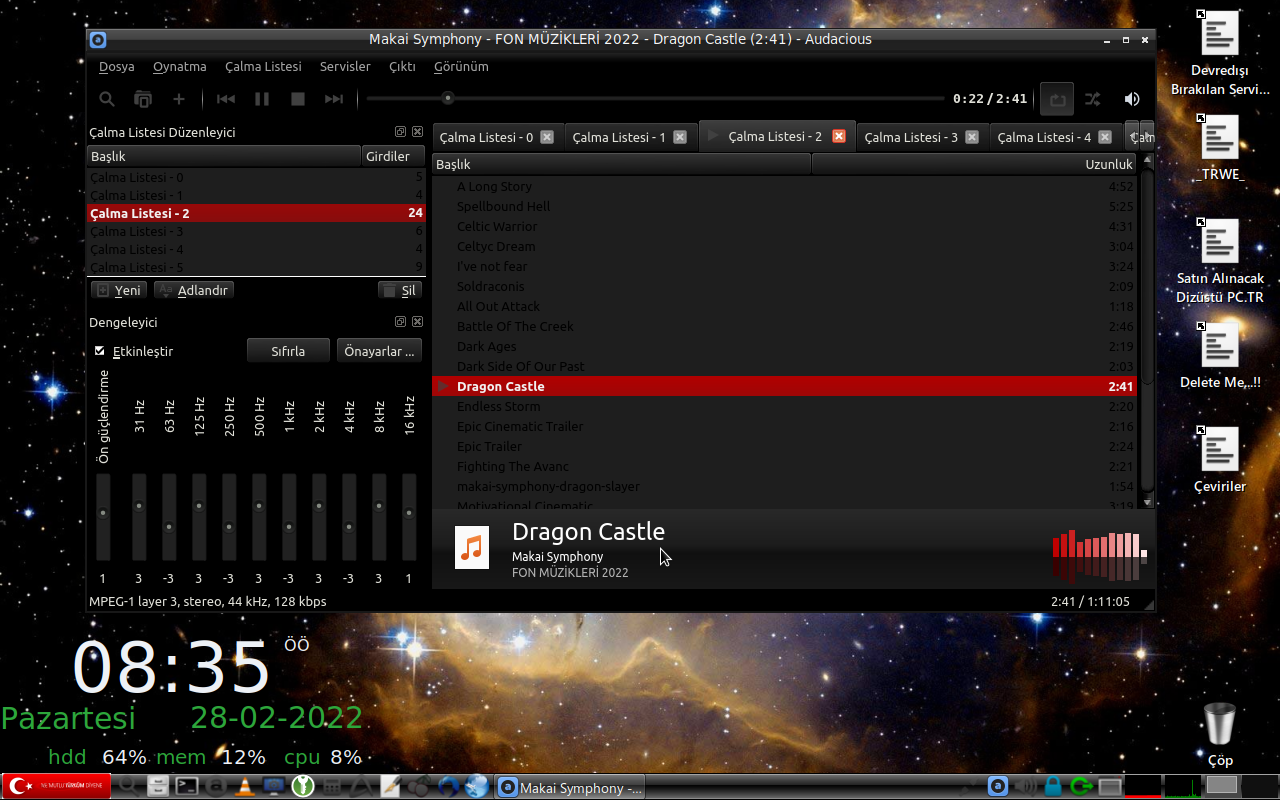1280x800 pixels.
Task: Click the Girdiler column header
Action: [392, 156]
